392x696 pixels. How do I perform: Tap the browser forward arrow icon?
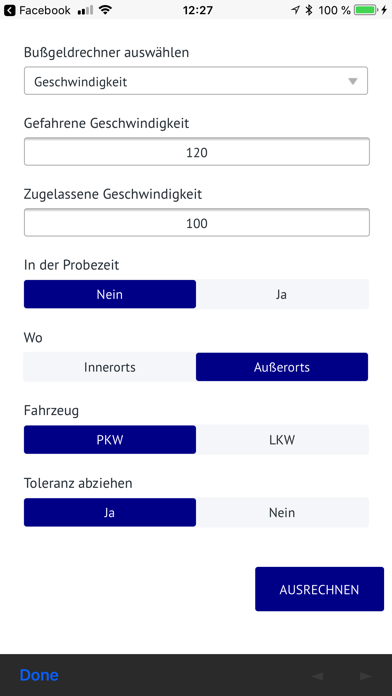point(366,676)
